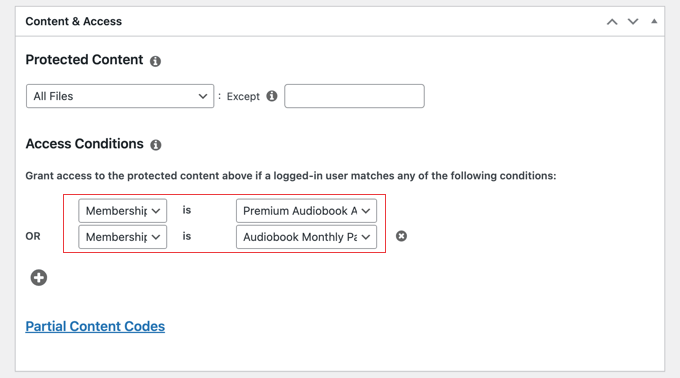
Task: Show Access Conditions info tooltip
Action: click(156, 145)
